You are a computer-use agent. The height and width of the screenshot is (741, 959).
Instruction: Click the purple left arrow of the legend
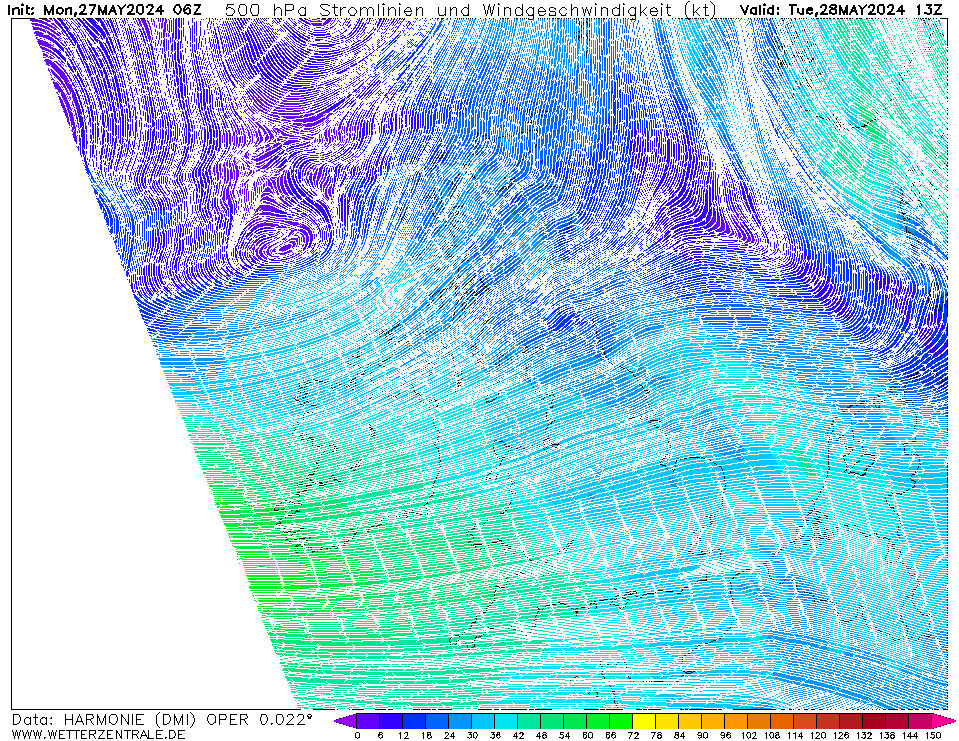(x=345, y=721)
